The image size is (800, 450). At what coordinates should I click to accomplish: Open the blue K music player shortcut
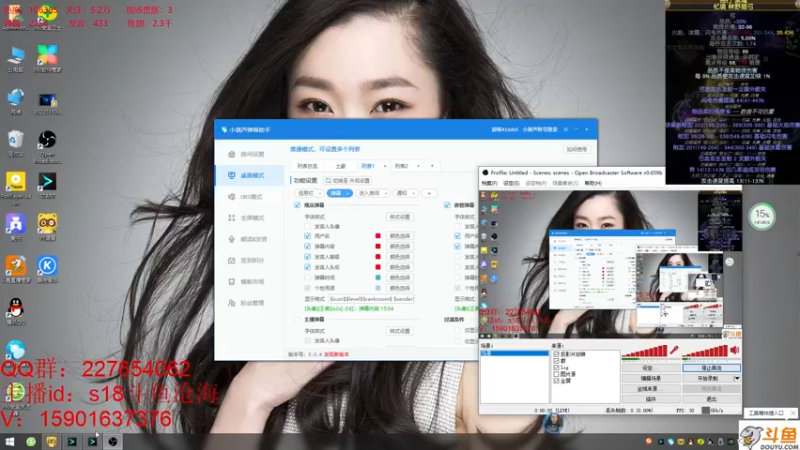click(x=47, y=269)
